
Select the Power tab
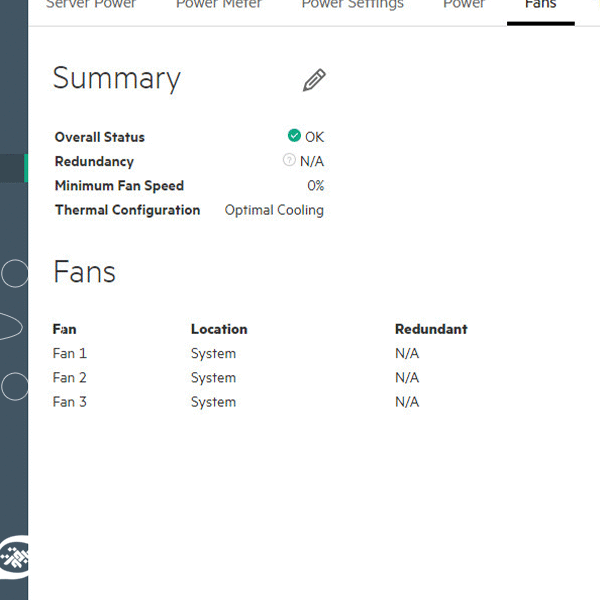[464, 5]
